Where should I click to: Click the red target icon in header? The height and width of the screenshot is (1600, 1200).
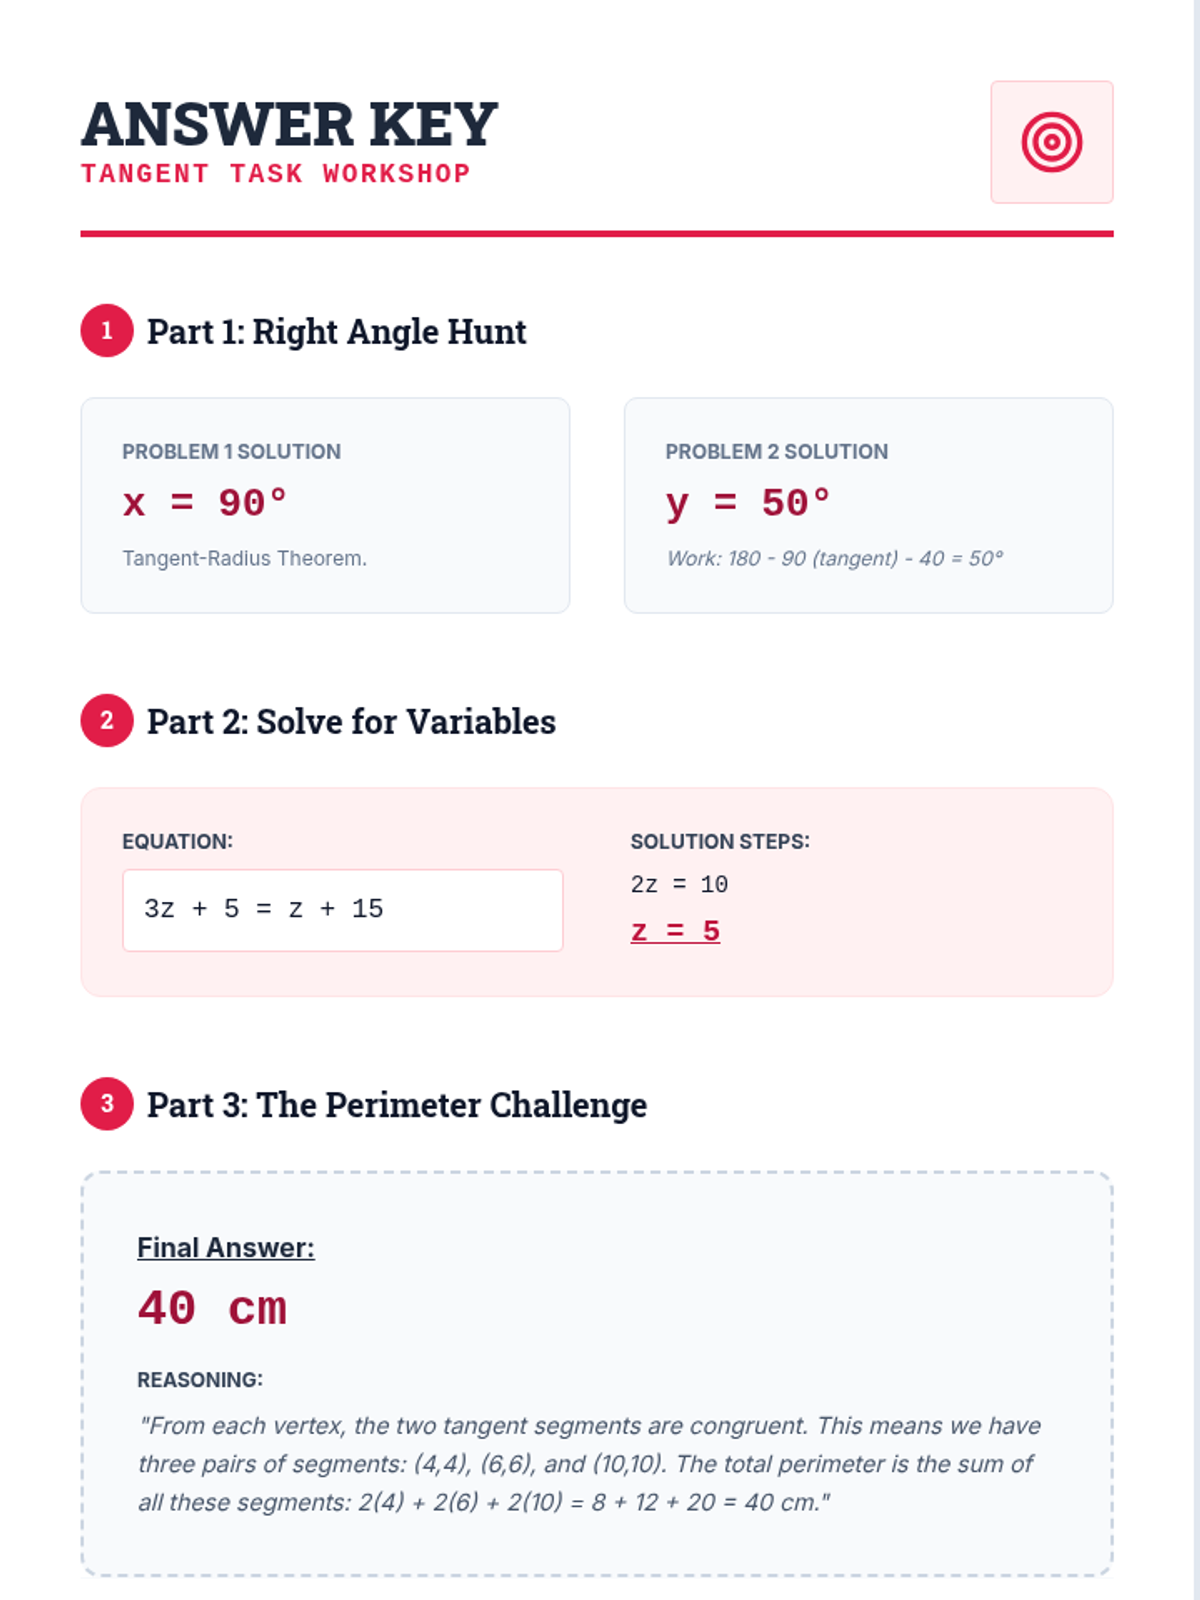[1051, 142]
